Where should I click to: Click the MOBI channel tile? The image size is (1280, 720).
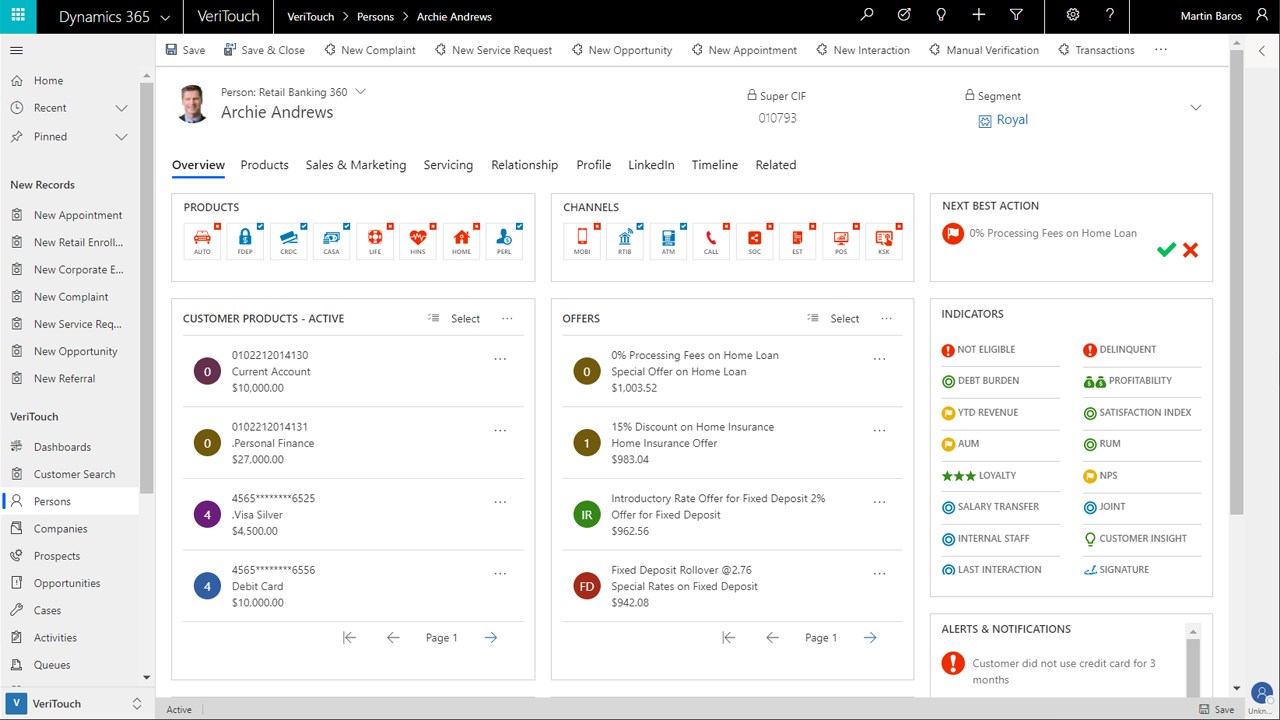click(x=582, y=240)
